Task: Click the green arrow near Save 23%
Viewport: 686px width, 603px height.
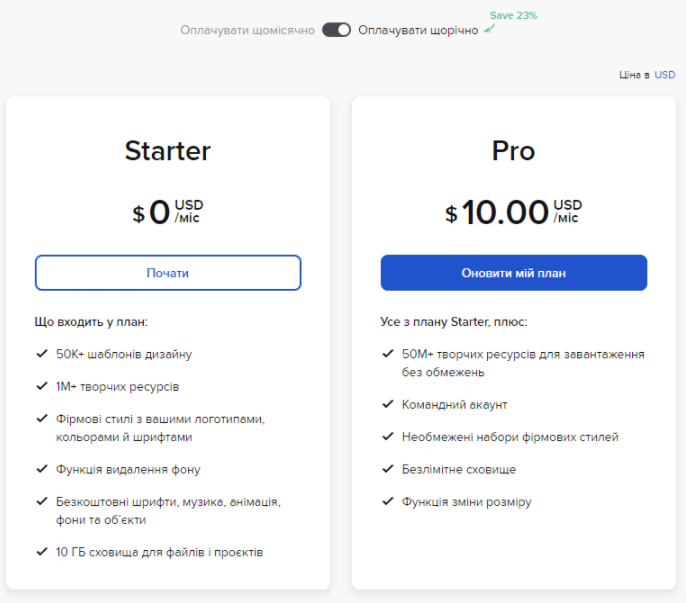Action: point(489,29)
